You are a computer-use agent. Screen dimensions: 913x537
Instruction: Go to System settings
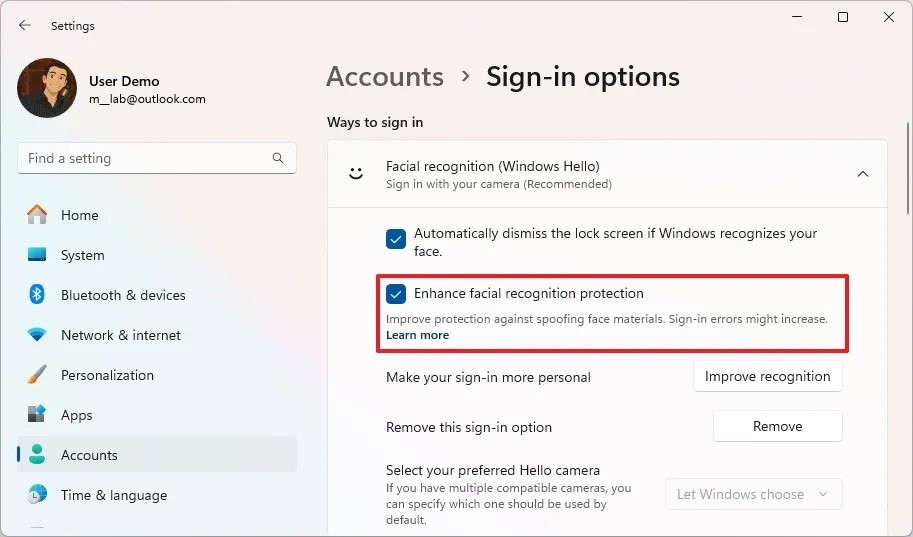point(157,255)
